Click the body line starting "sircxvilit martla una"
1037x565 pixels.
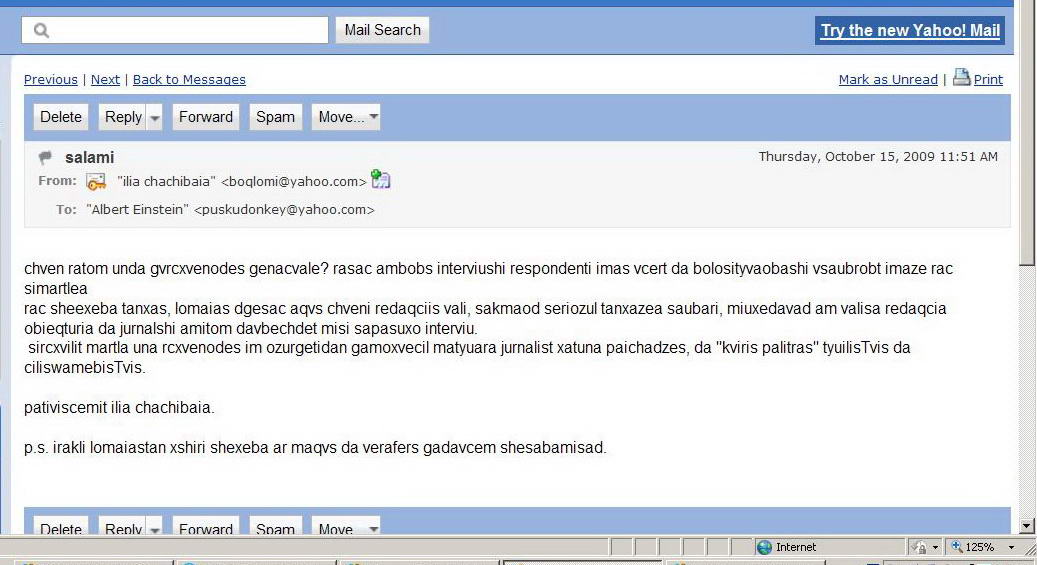point(469,347)
